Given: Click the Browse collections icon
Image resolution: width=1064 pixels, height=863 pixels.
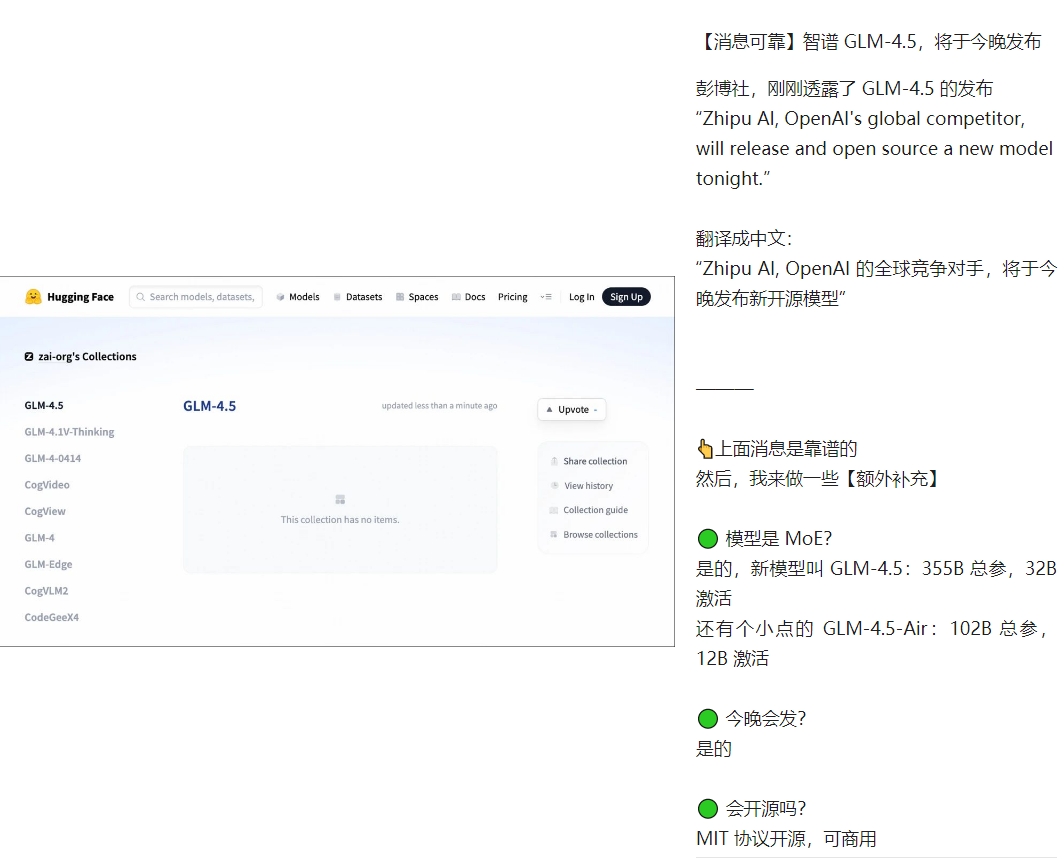Looking at the screenshot, I should [554, 535].
